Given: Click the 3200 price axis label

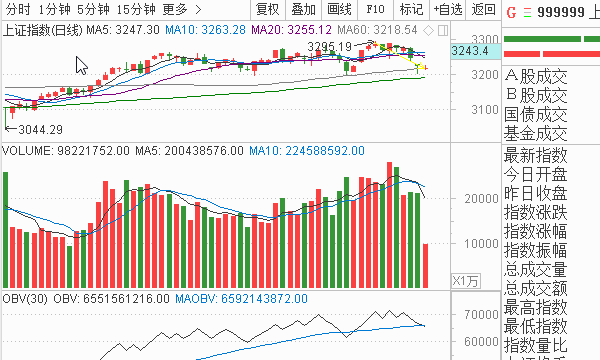Looking at the screenshot, I should [x=485, y=75].
